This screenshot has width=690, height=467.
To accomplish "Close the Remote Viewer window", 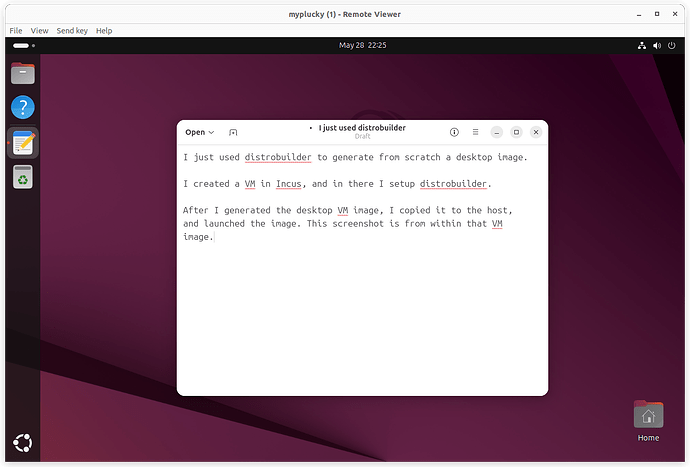I will pyautogui.click(x=675, y=14).
